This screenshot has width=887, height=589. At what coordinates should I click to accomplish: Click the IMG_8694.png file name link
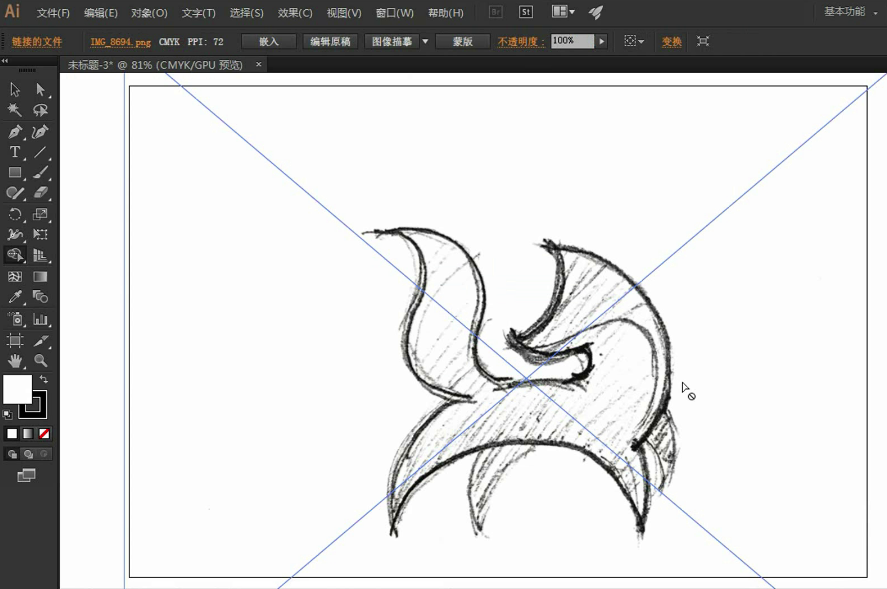coord(120,42)
